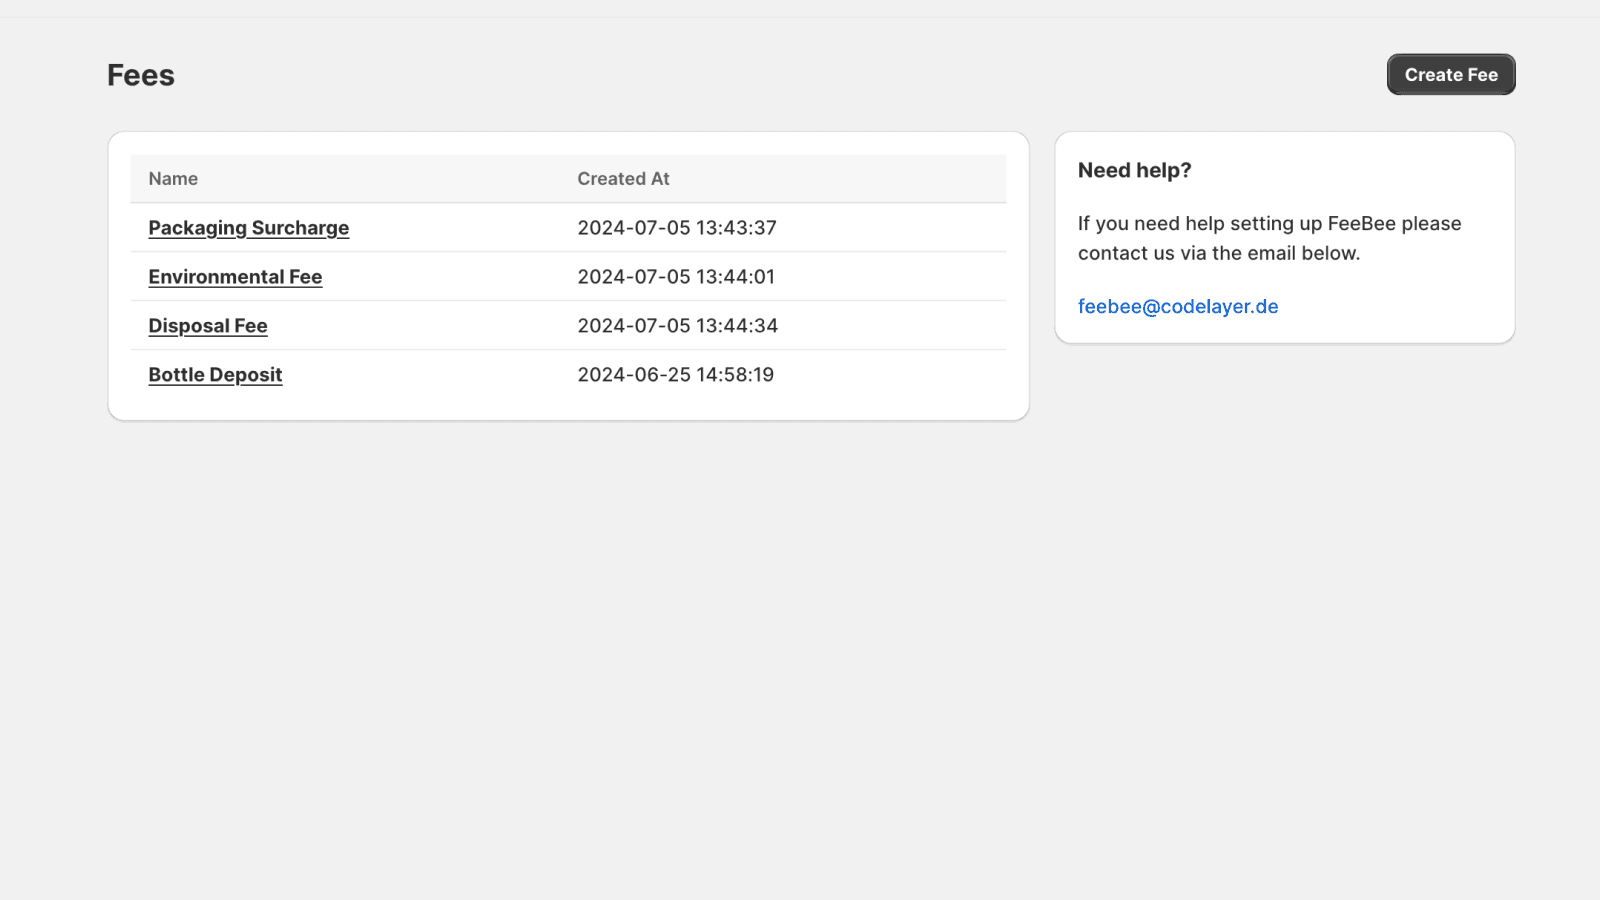Click the Fees page heading
Screen dimensions: 1600x900
[141, 75]
